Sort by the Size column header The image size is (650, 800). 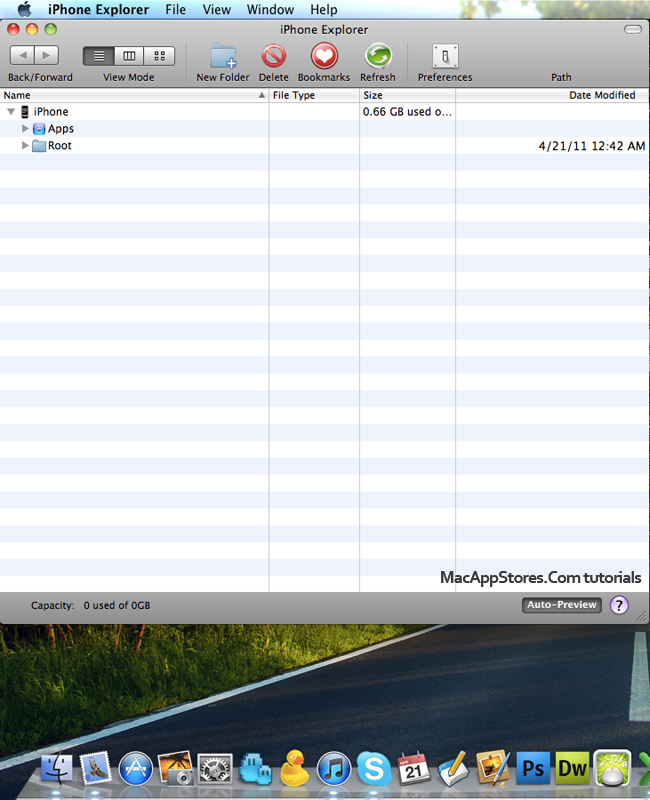407,95
